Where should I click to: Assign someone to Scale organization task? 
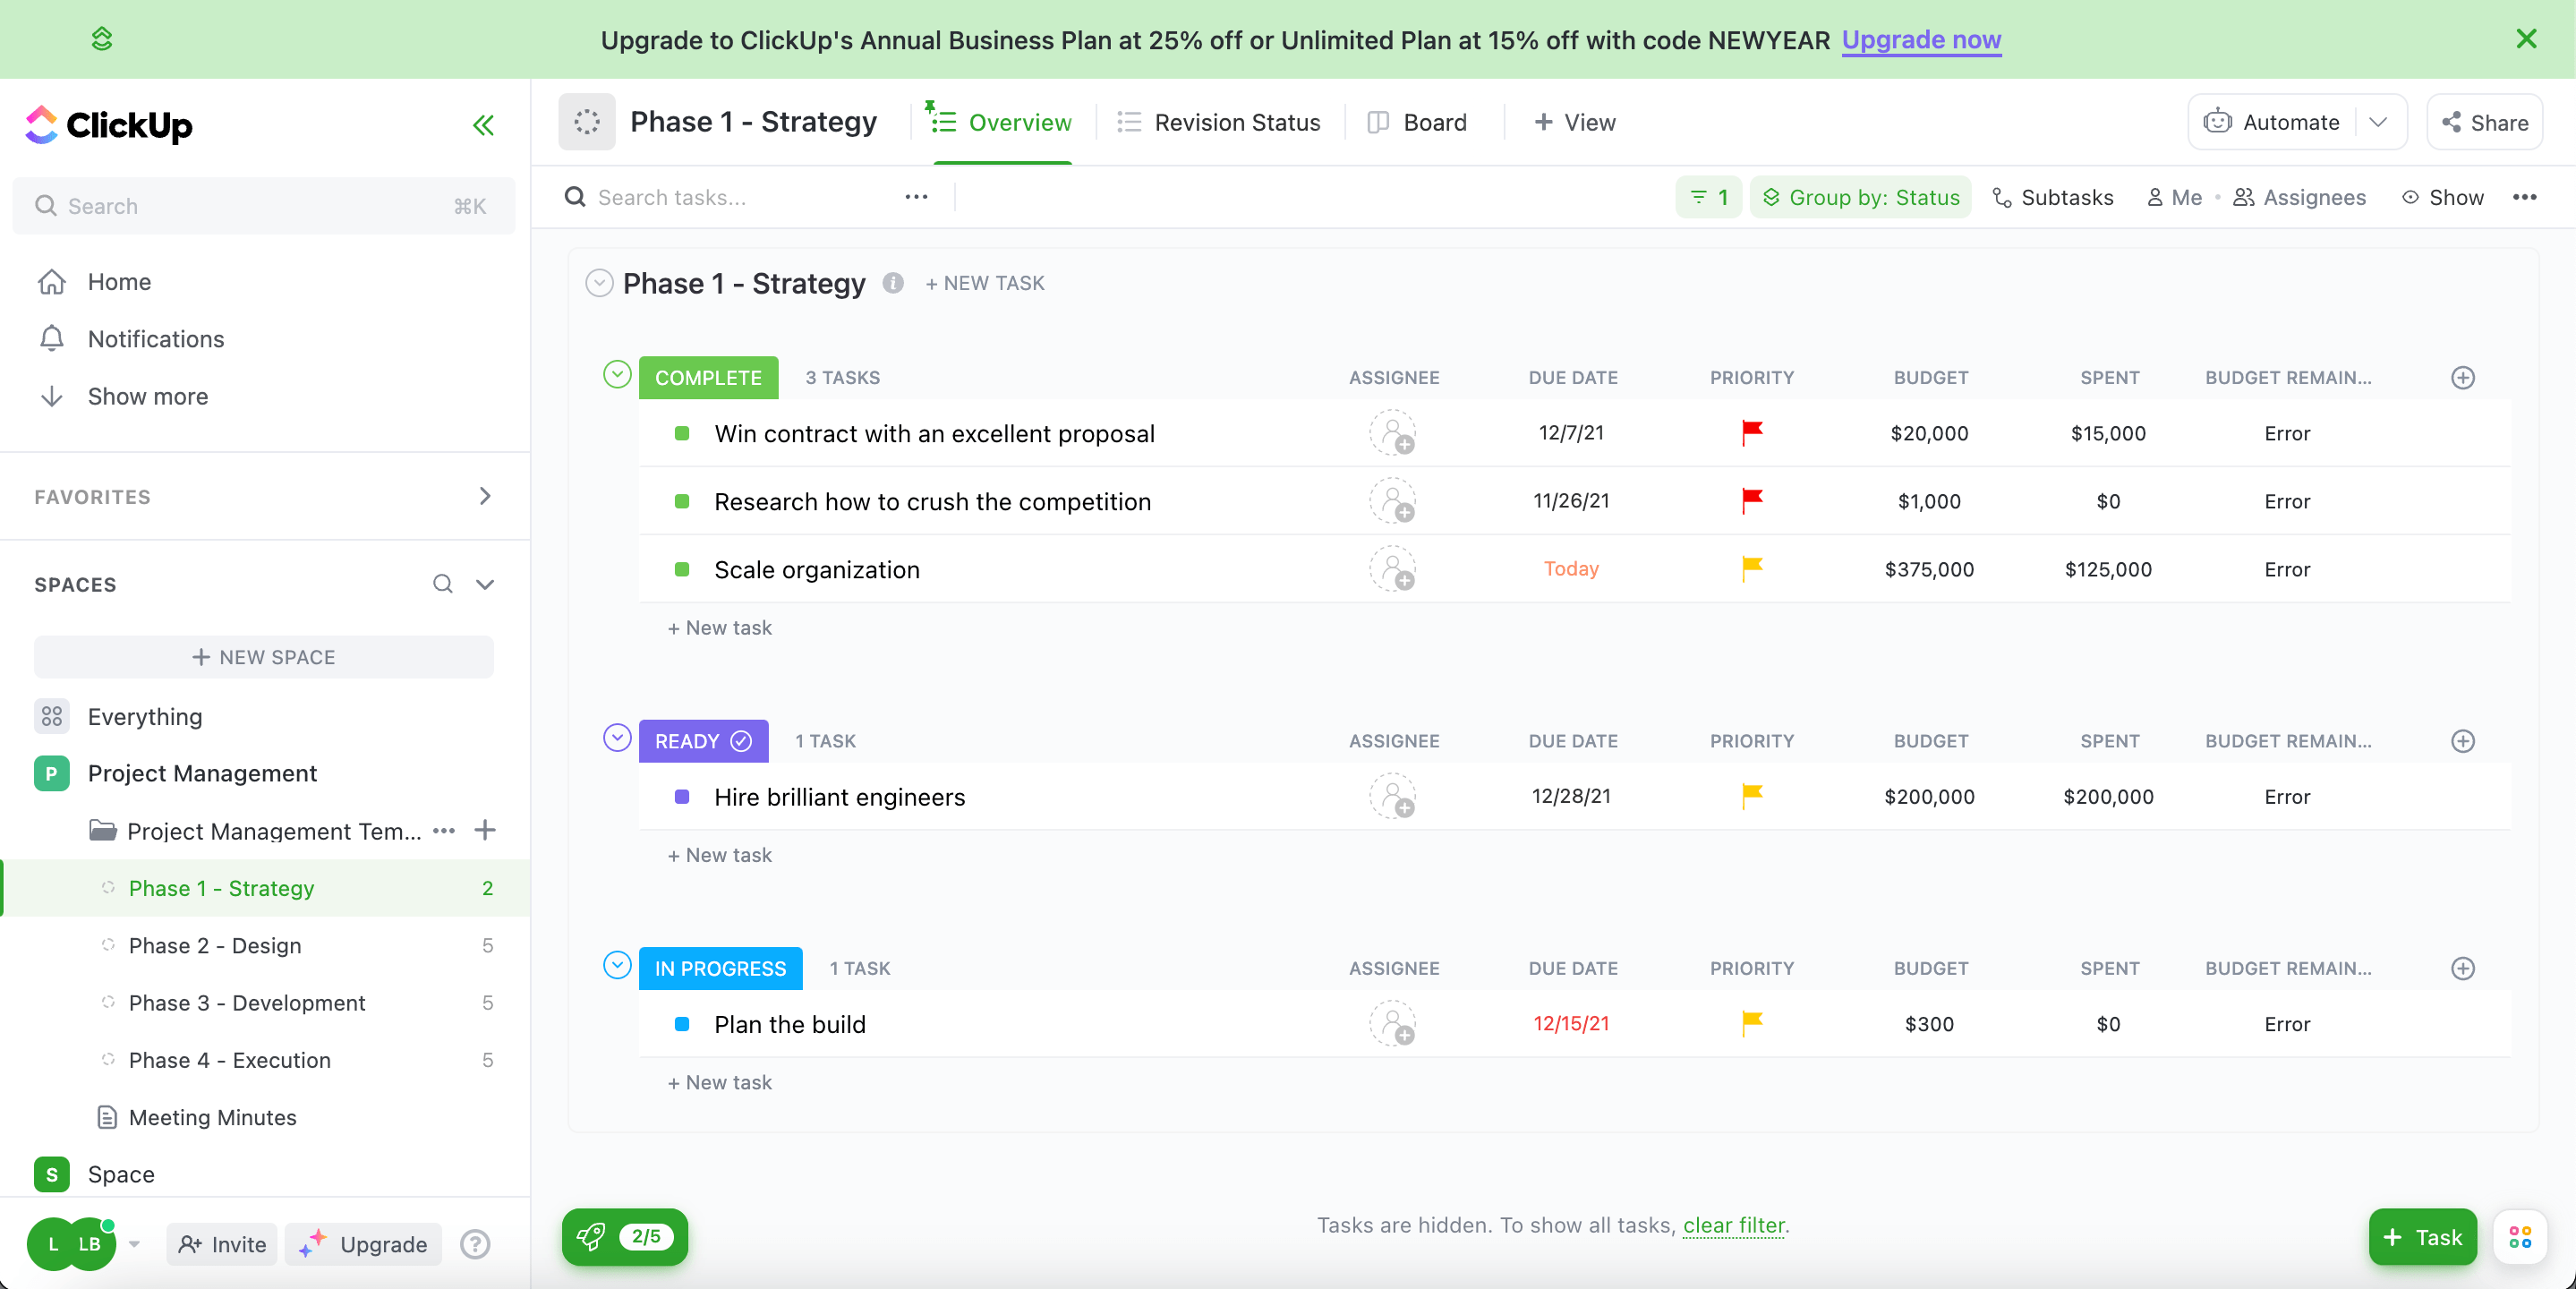coord(1392,569)
